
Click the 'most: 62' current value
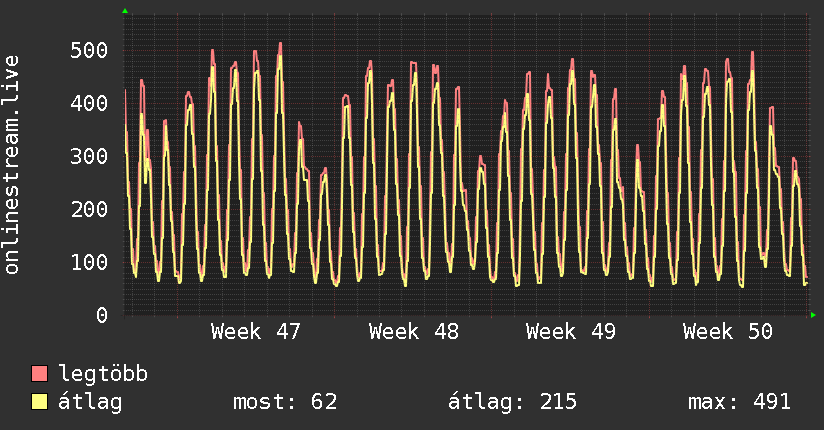tap(285, 402)
